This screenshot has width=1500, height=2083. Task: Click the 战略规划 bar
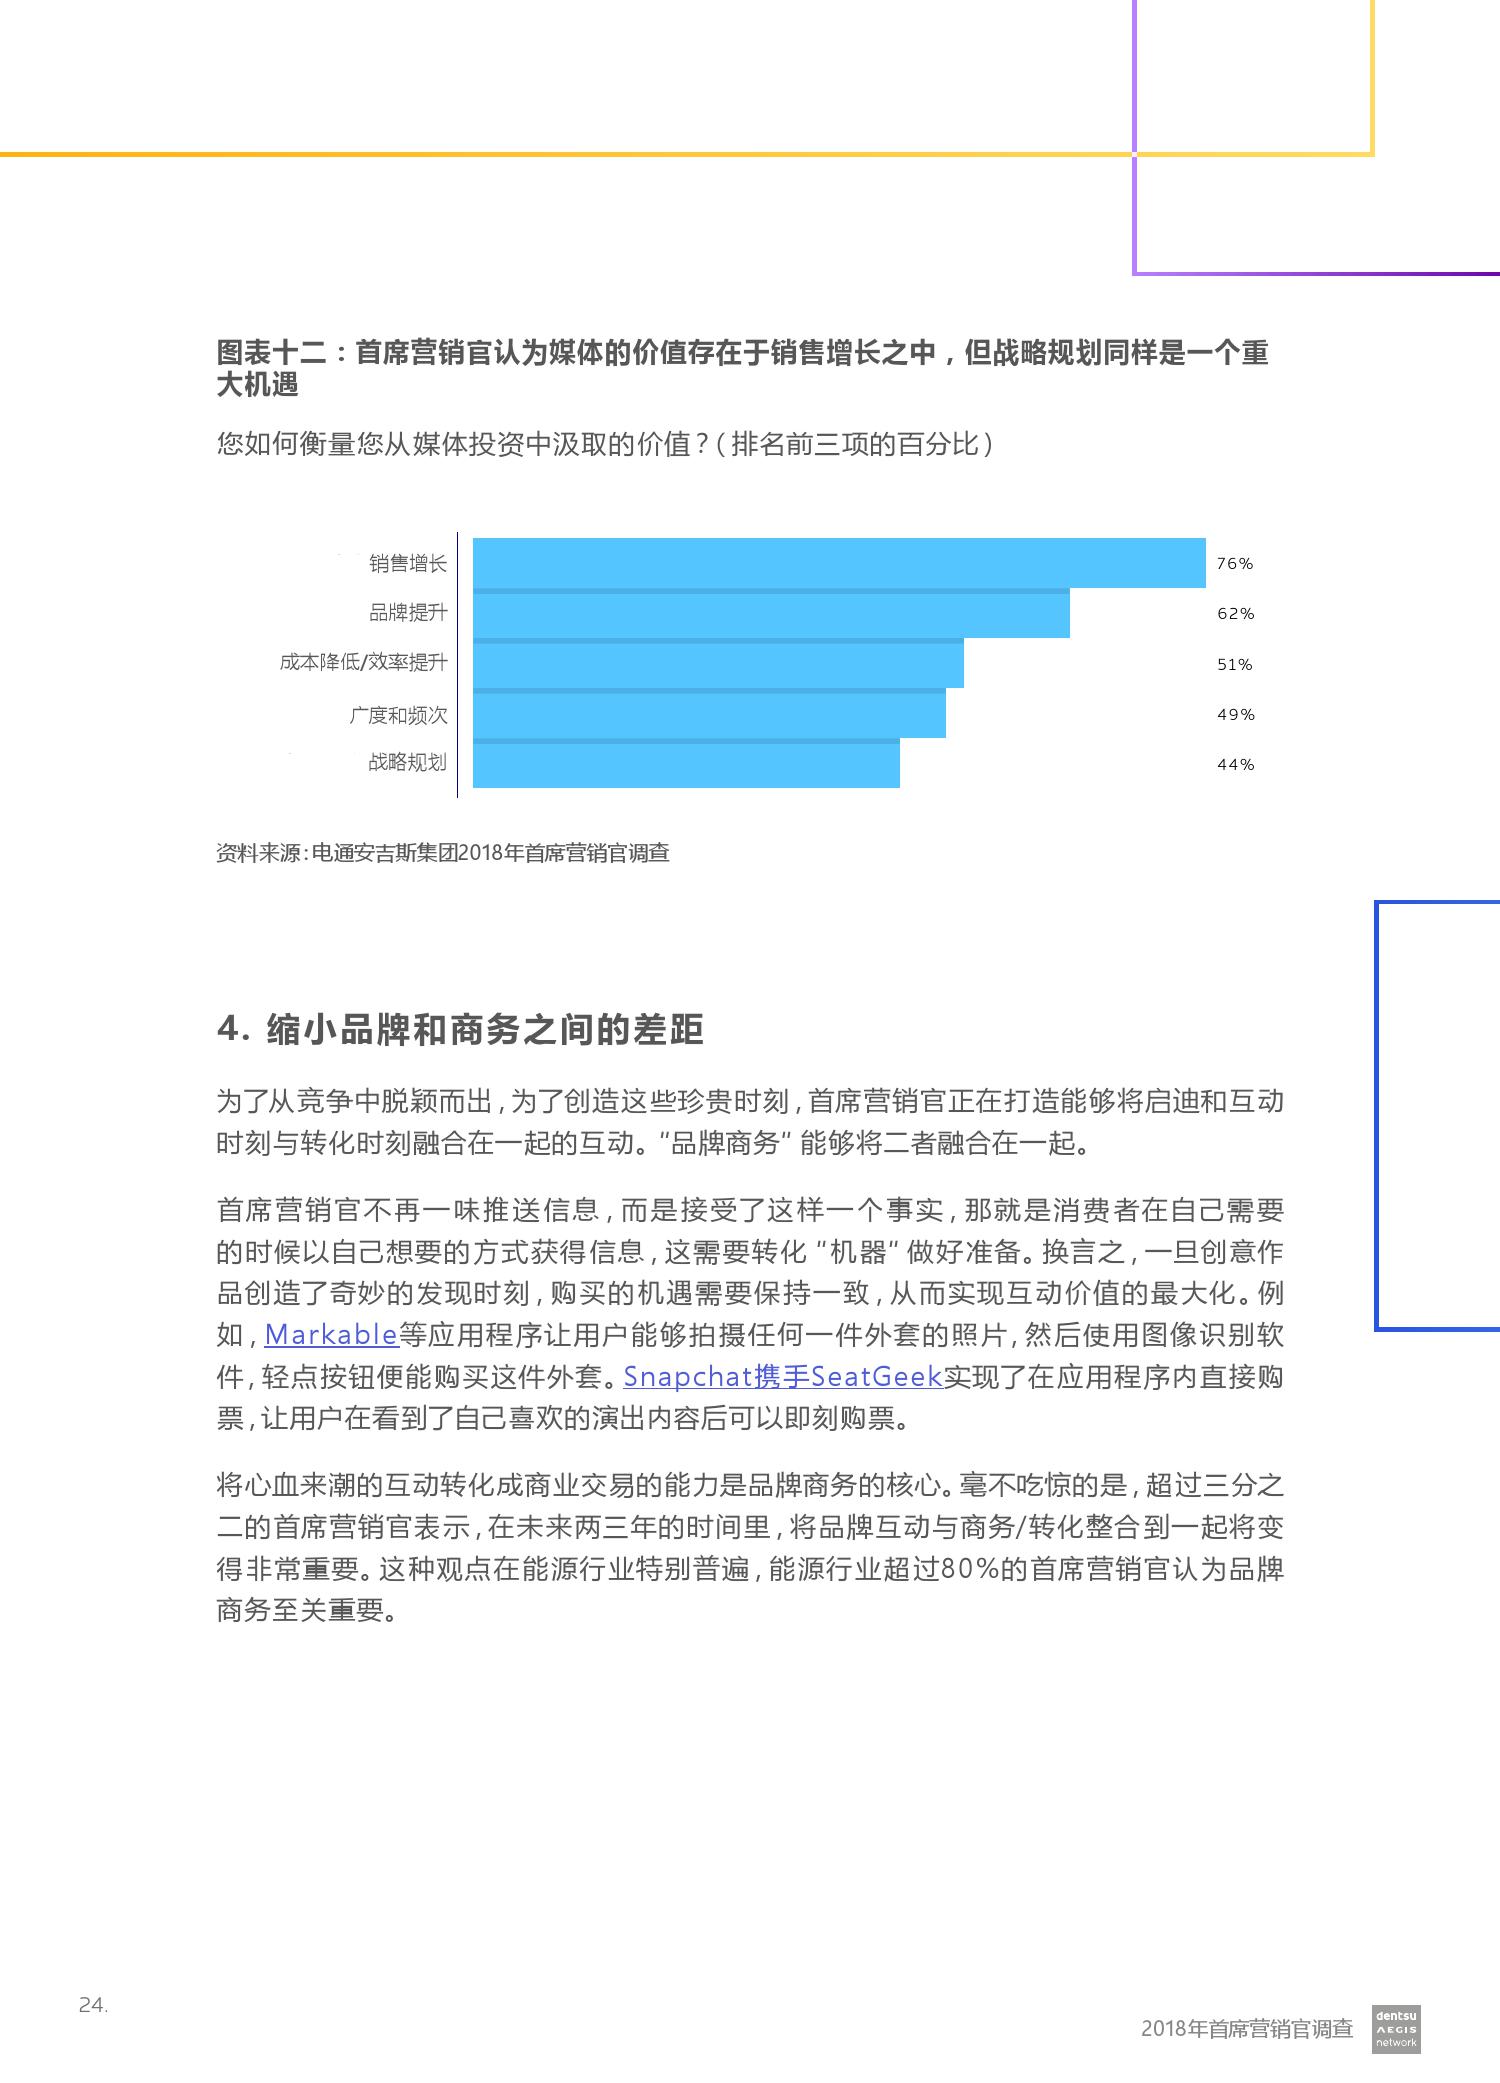coord(685,764)
